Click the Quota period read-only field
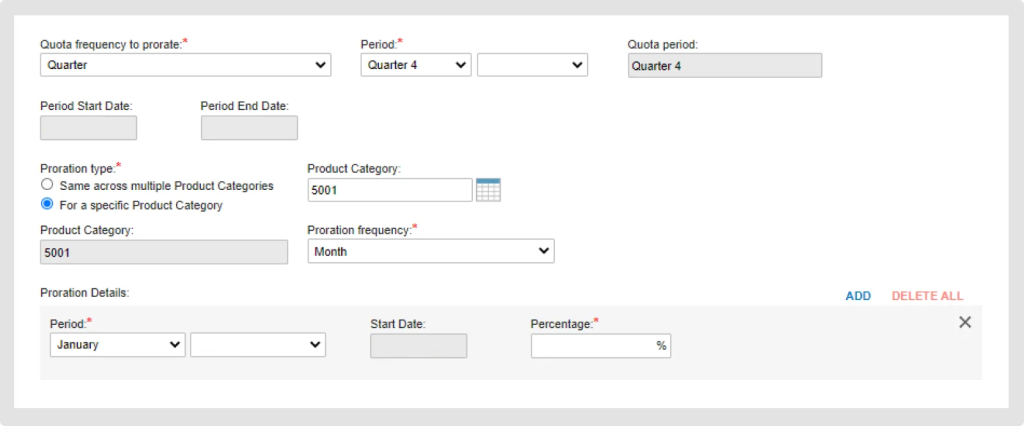 pyautogui.click(x=724, y=66)
